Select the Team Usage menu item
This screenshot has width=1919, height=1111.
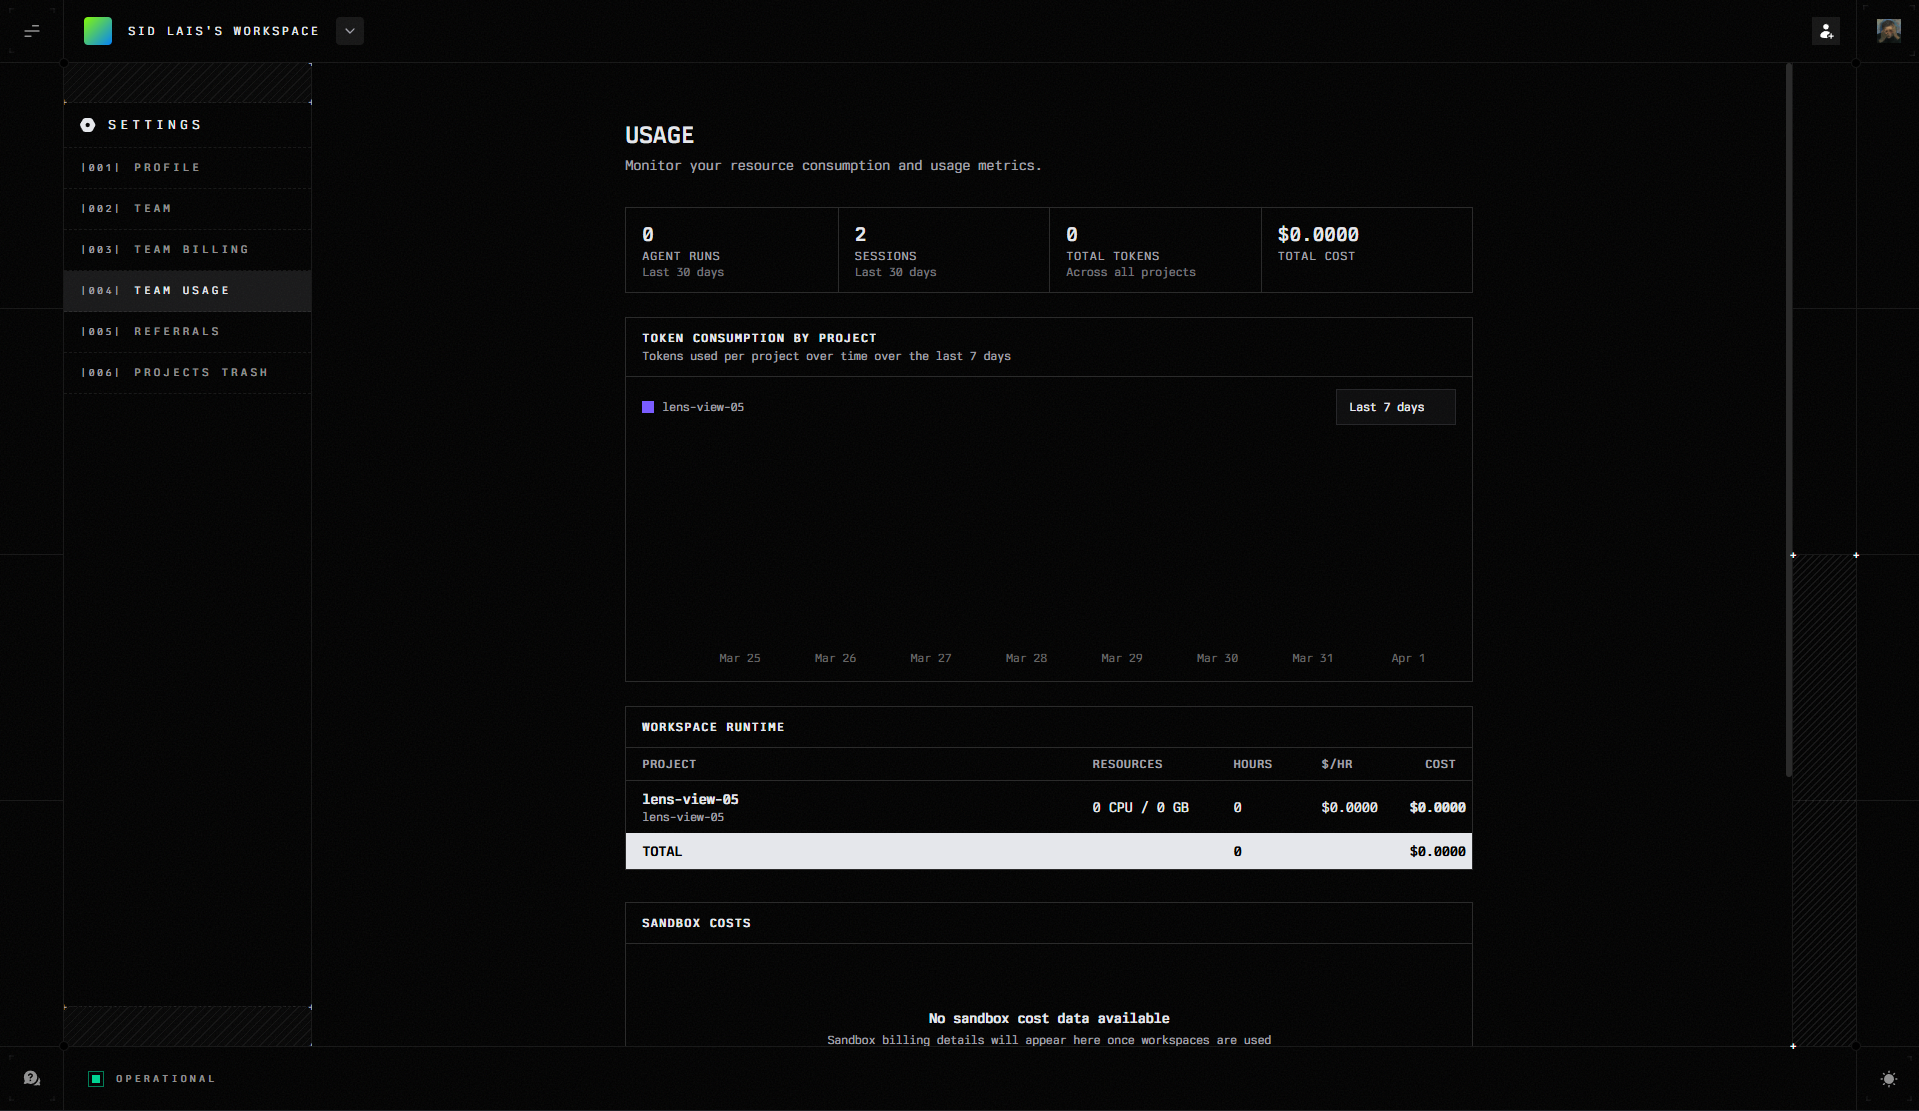(182, 290)
